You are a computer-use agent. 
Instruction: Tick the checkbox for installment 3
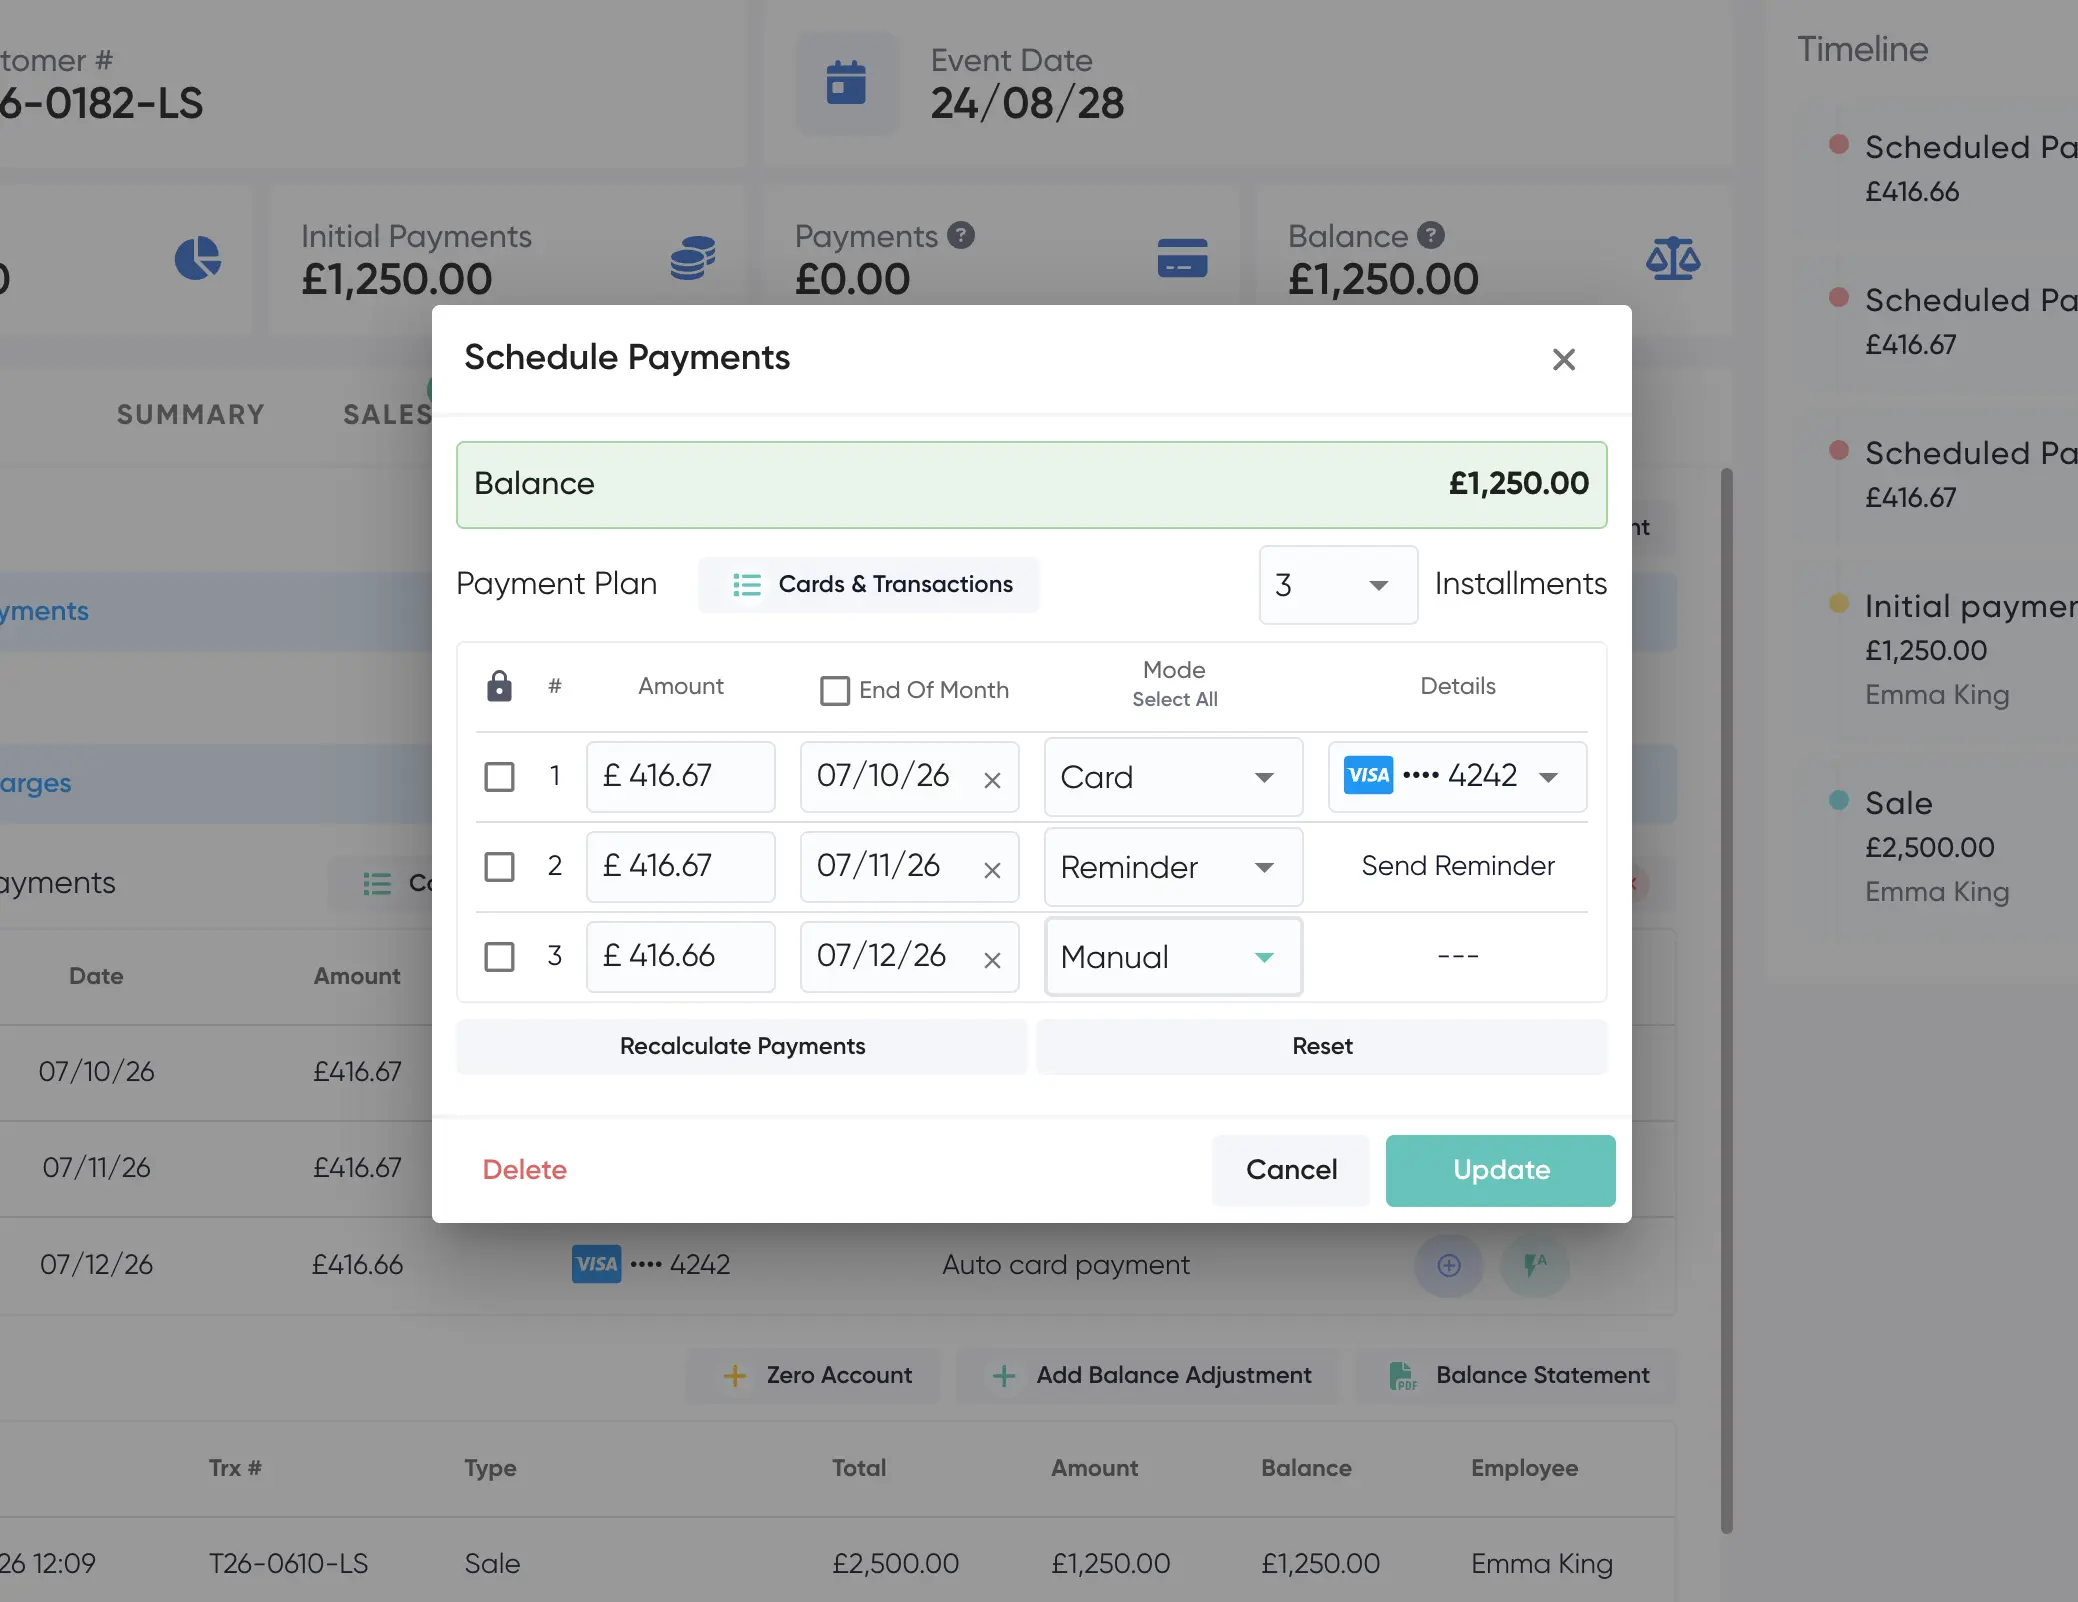(x=499, y=956)
